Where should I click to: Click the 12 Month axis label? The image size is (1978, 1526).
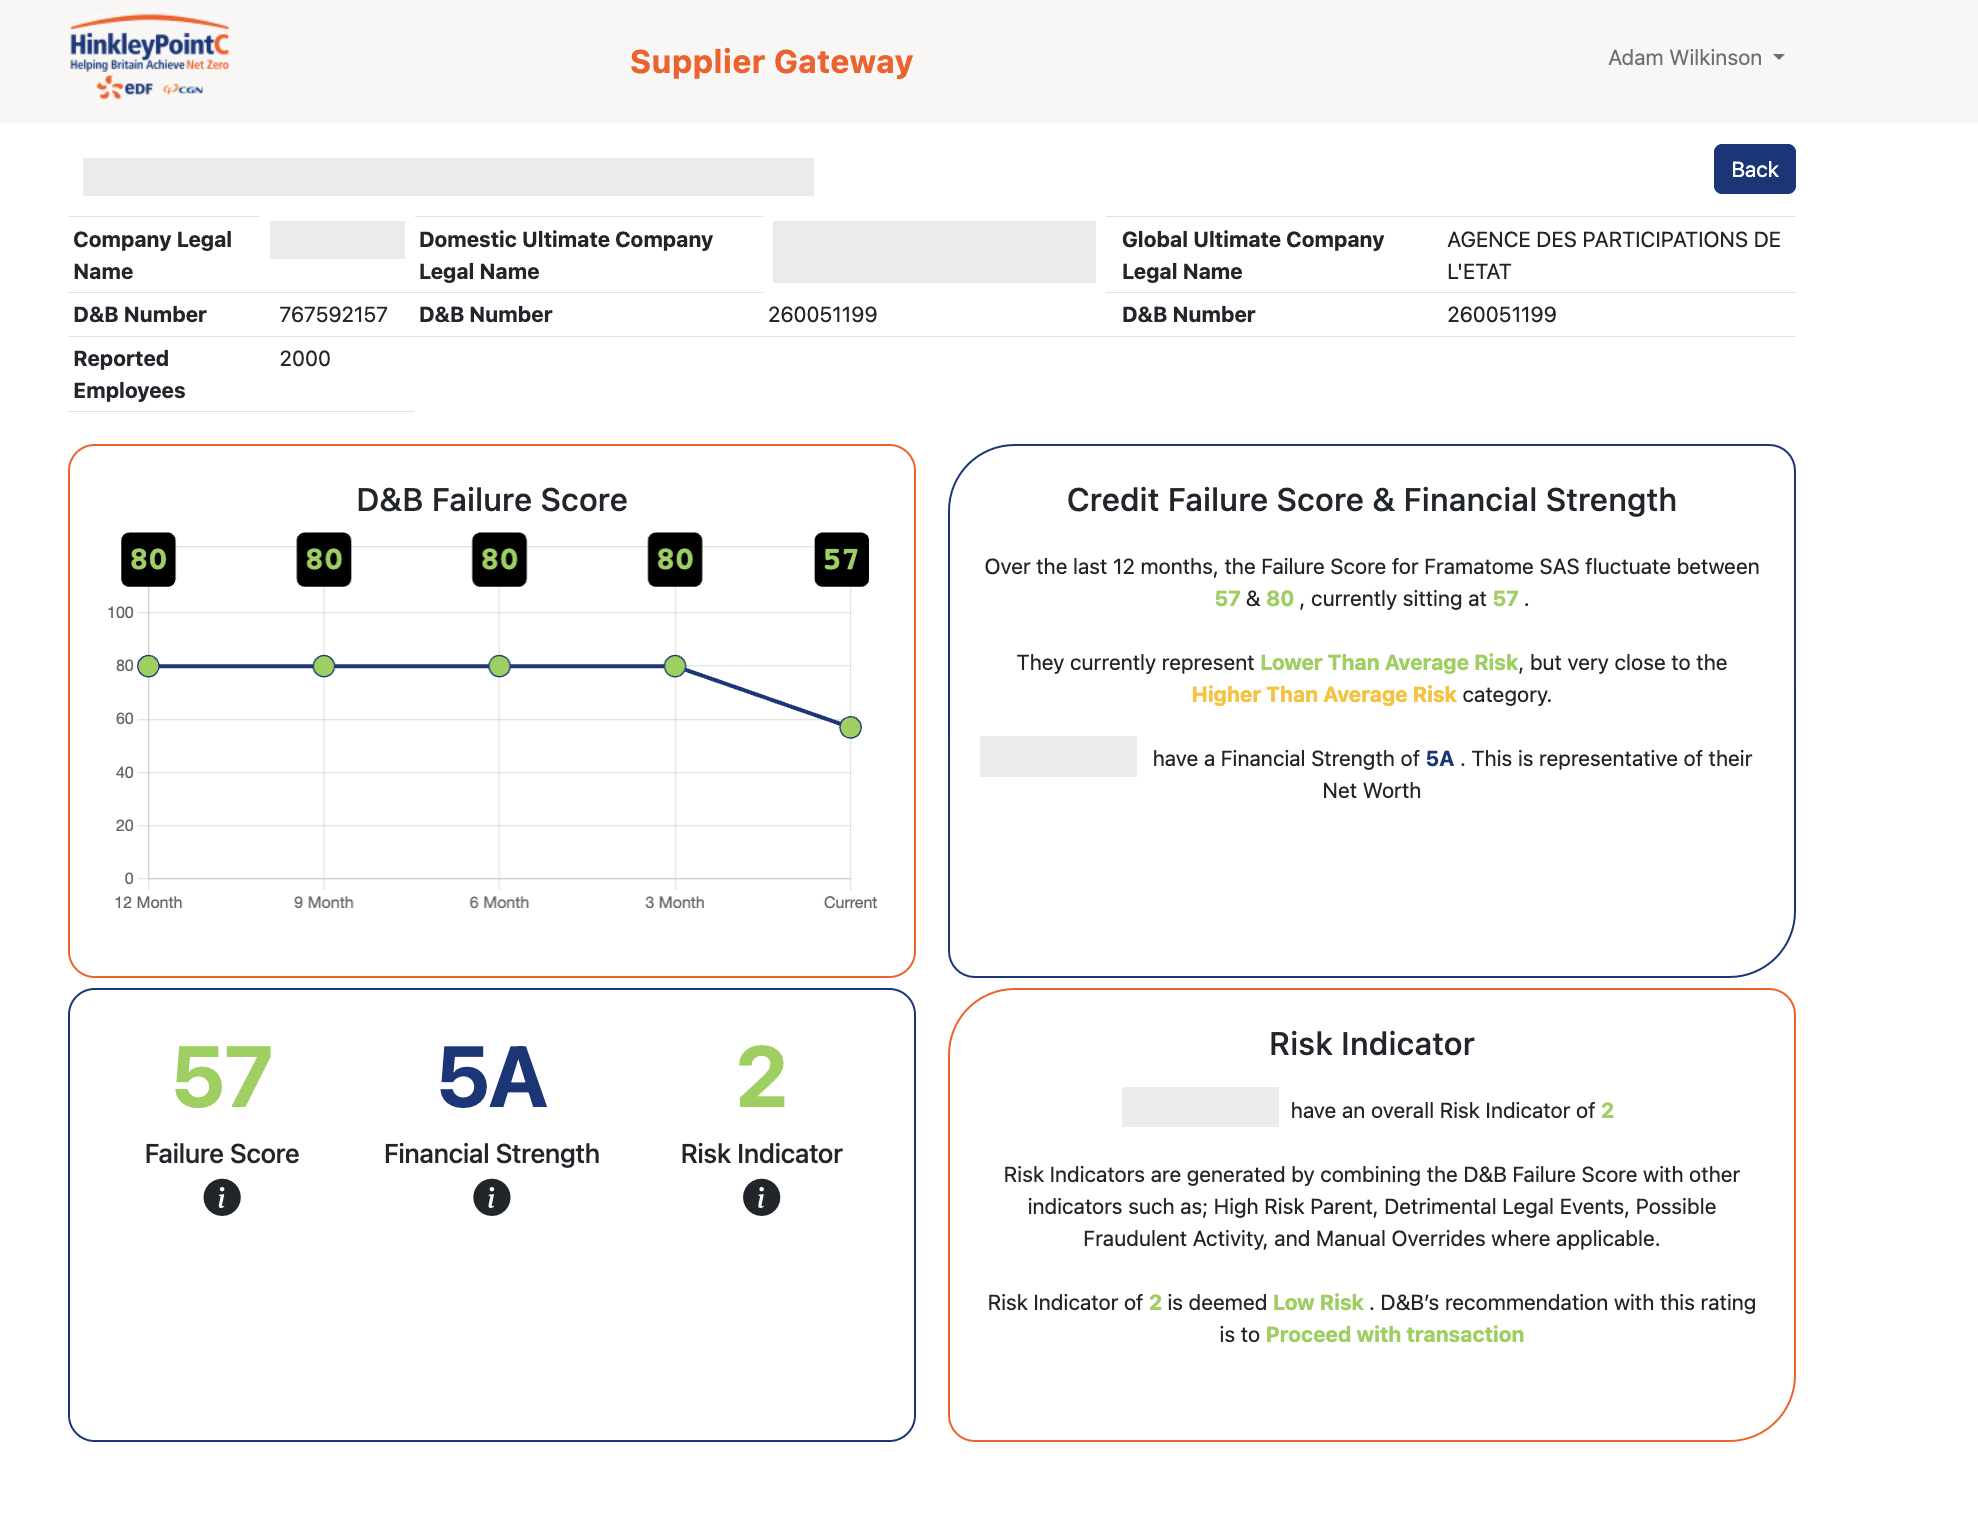click(x=148, y=902)
